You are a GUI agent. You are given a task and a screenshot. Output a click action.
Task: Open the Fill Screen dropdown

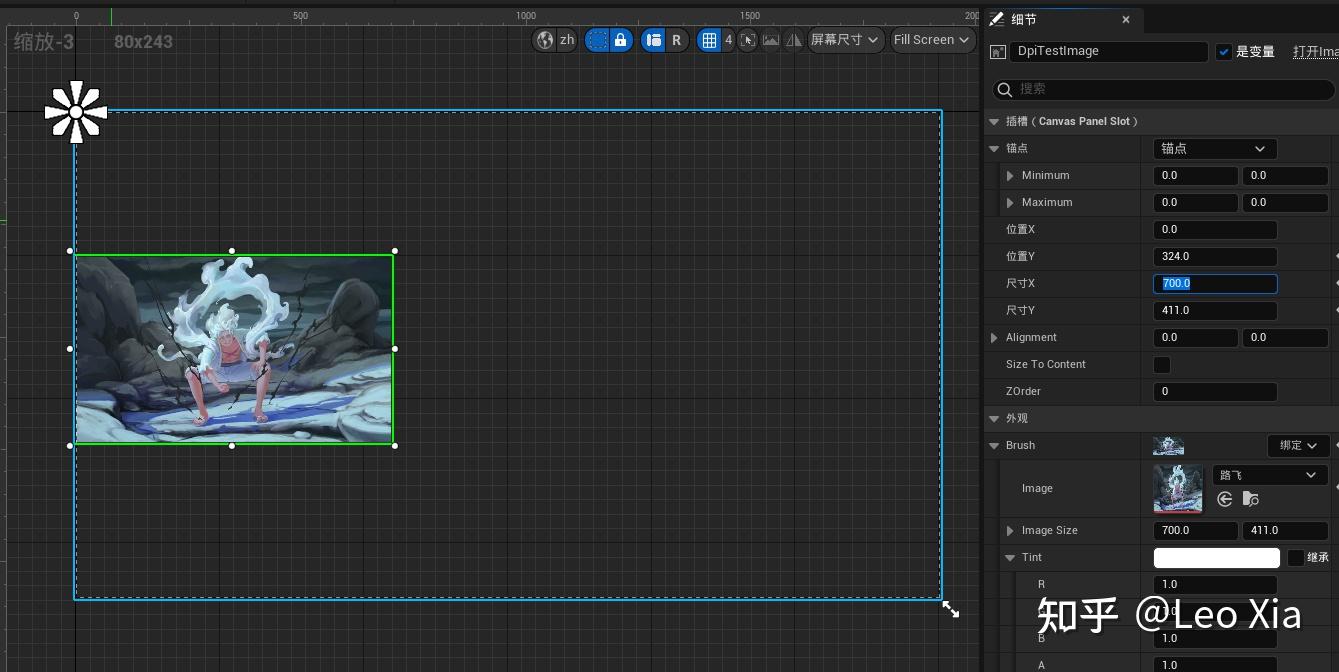coord(932,40)
